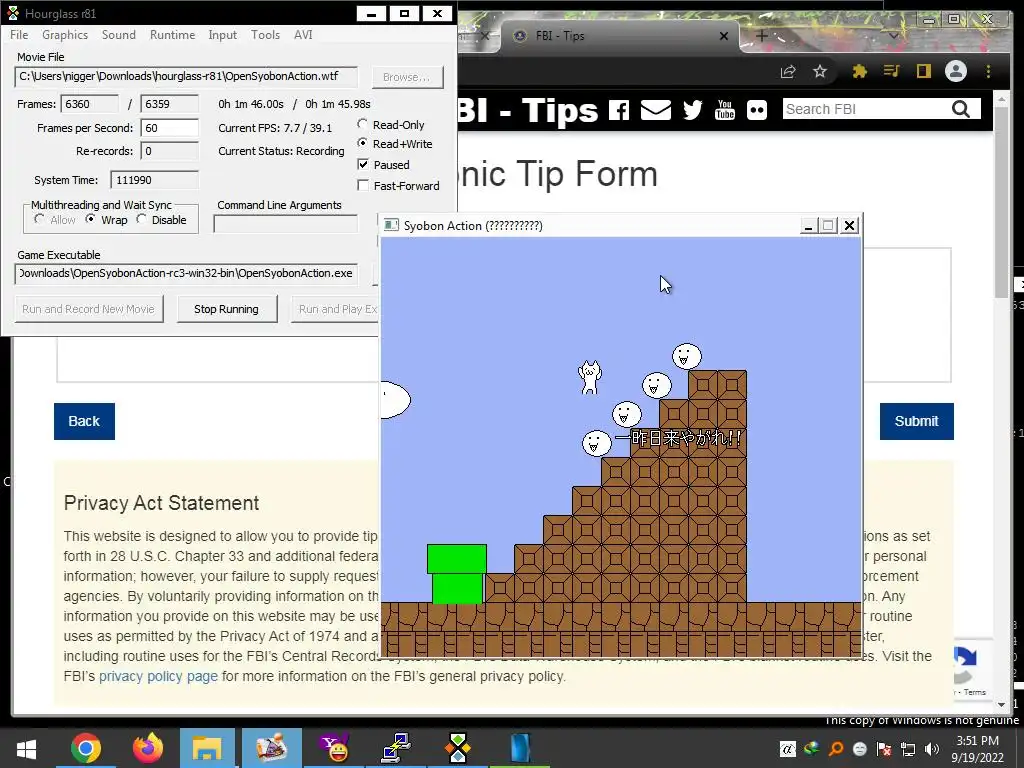1024x768 pixels.
Task: Open the Windows Start menu
Action: pyautogui.click(x=26, y=748)
